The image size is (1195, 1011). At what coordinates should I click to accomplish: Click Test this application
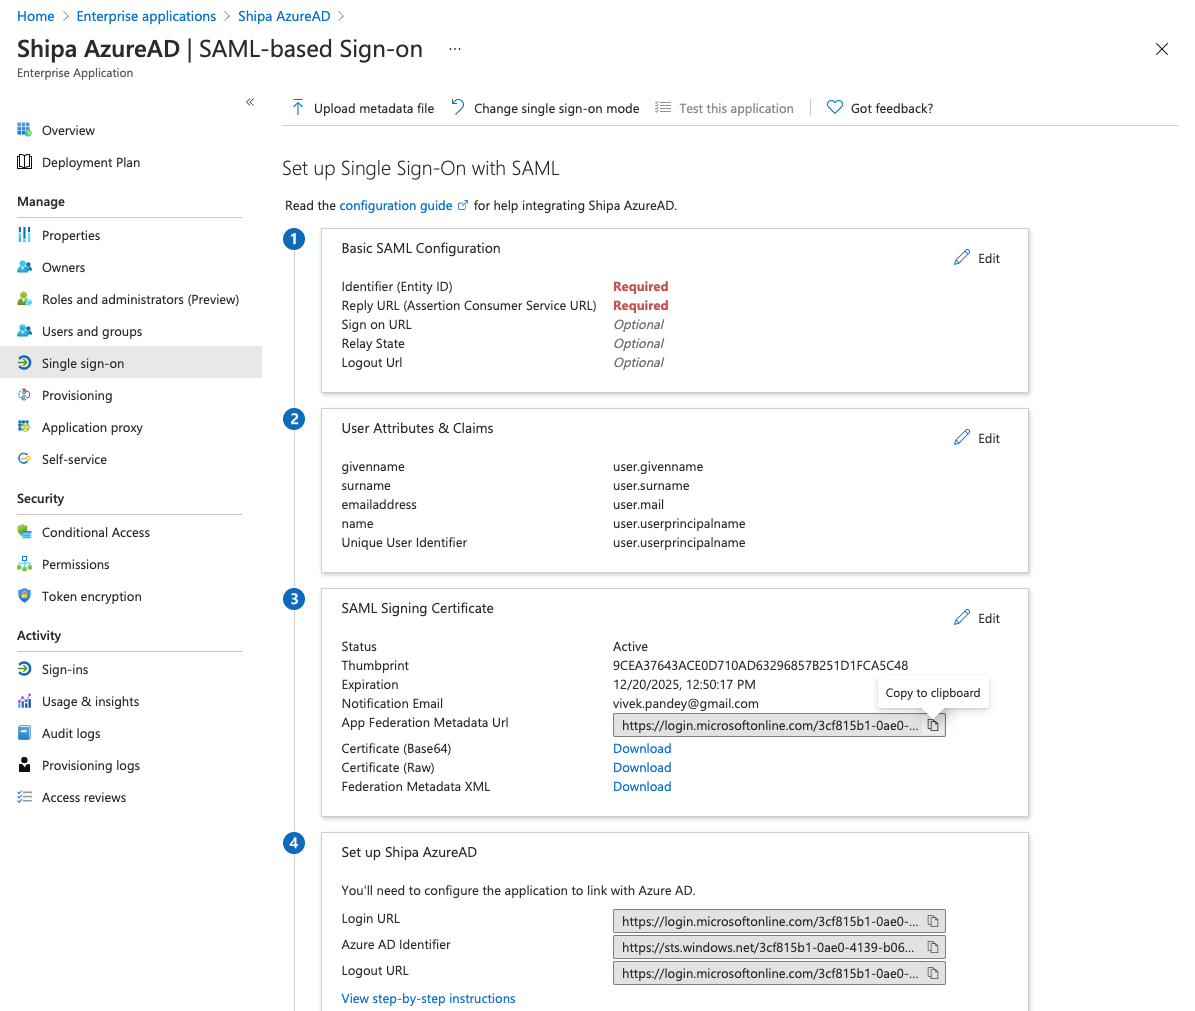click(x=724, y=108)
